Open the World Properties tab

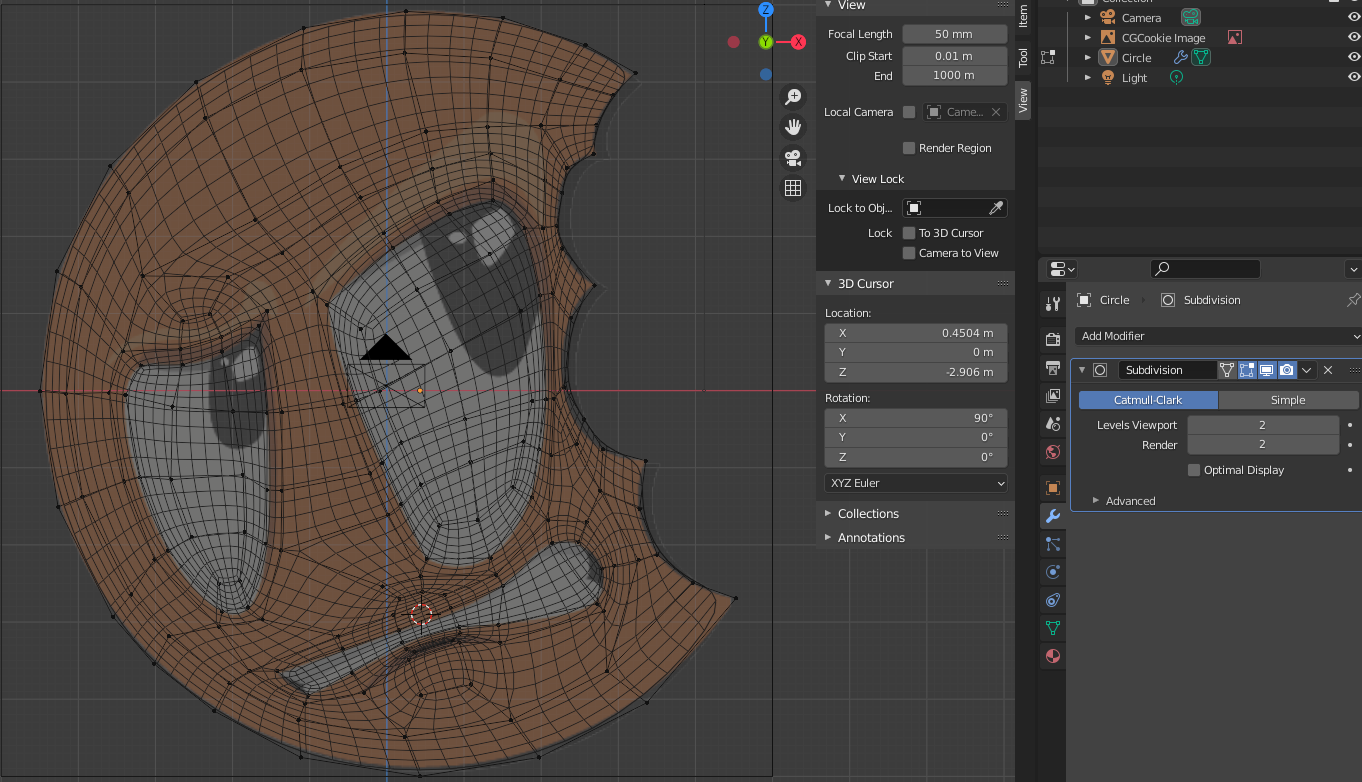click(1052, 452)
